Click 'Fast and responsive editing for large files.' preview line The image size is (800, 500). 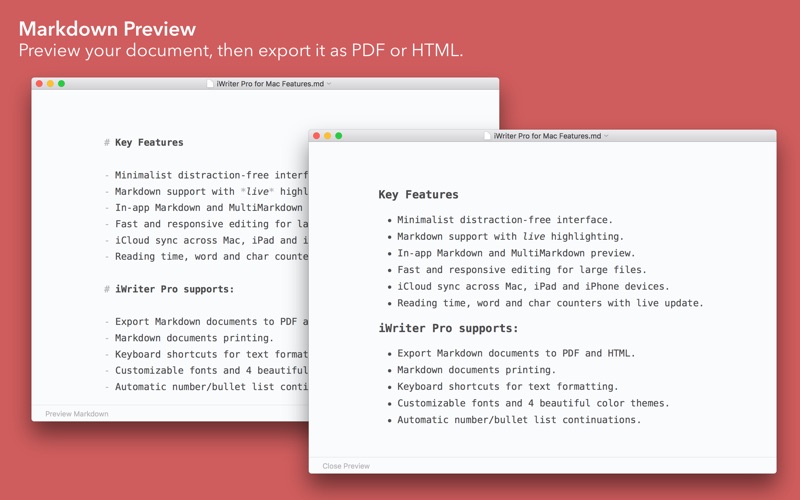click(521, 269)
